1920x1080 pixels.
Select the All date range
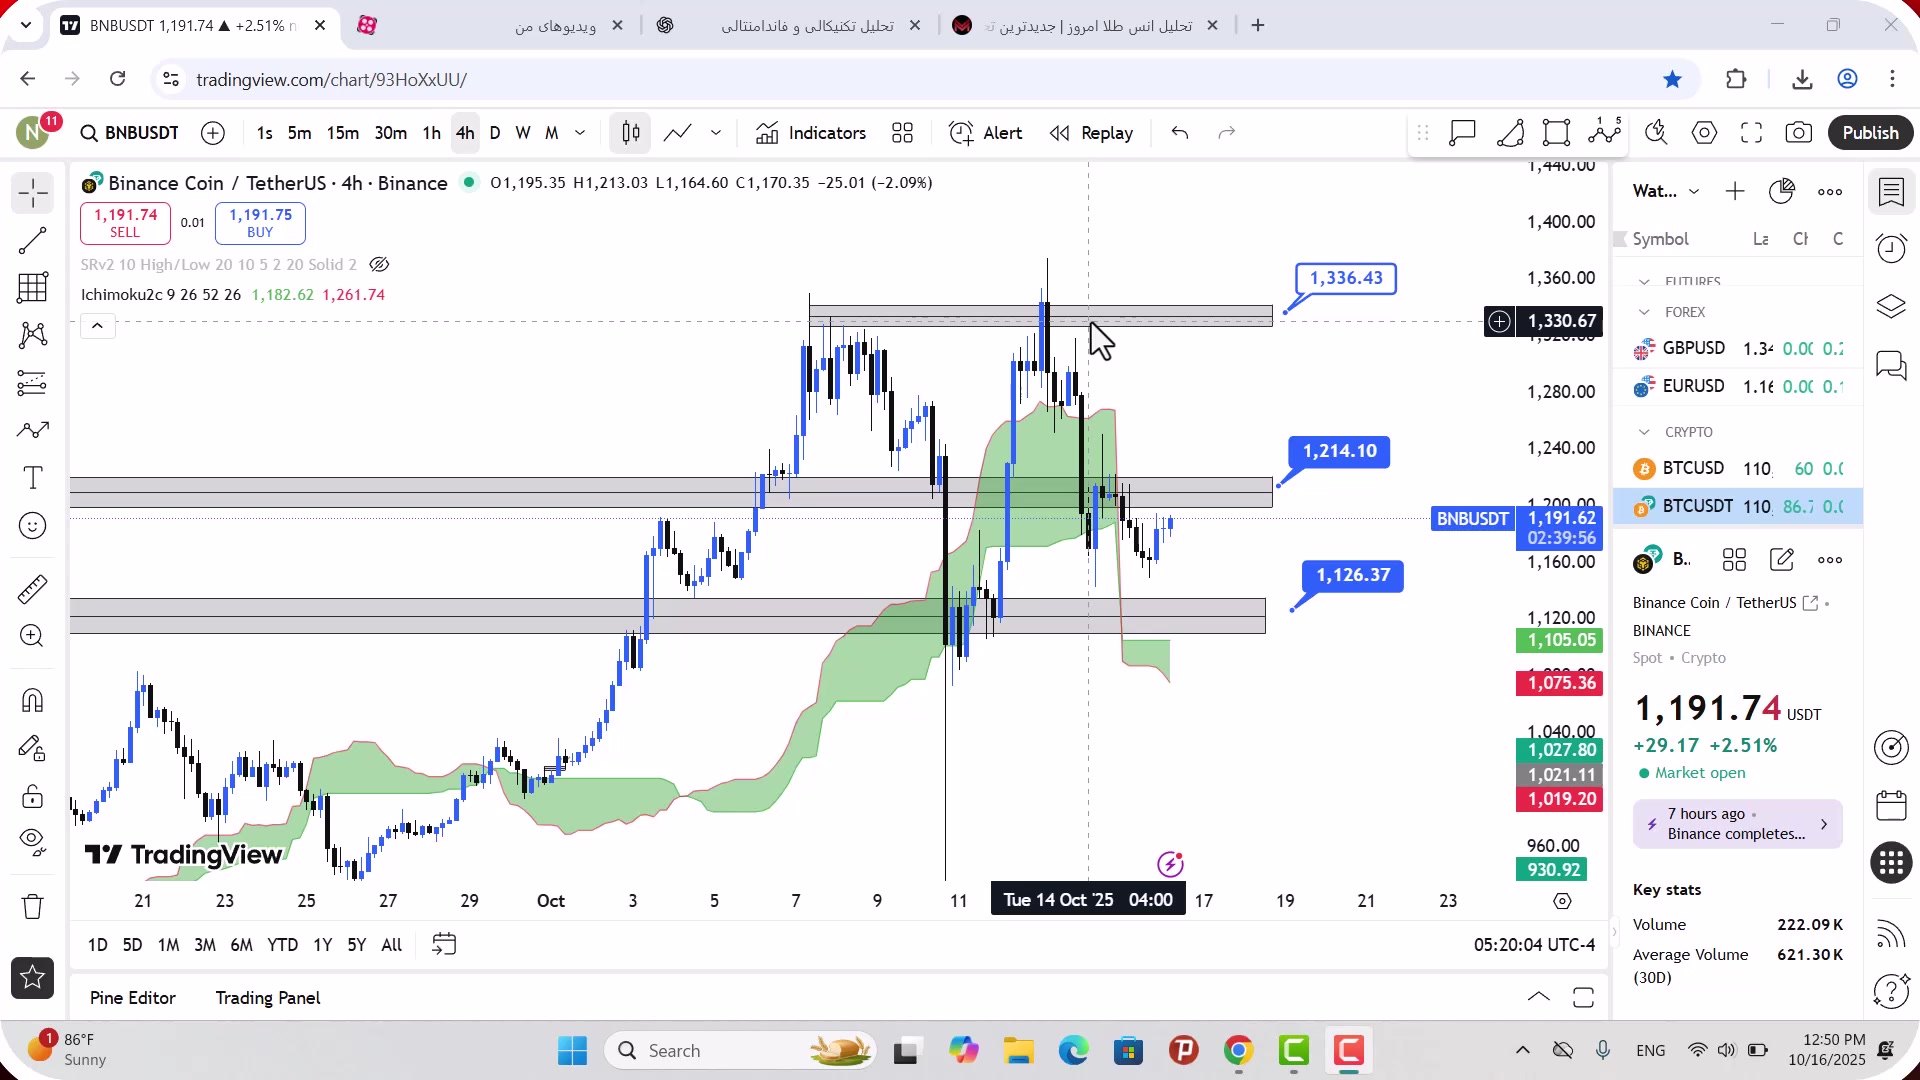(x=391, y=945)
